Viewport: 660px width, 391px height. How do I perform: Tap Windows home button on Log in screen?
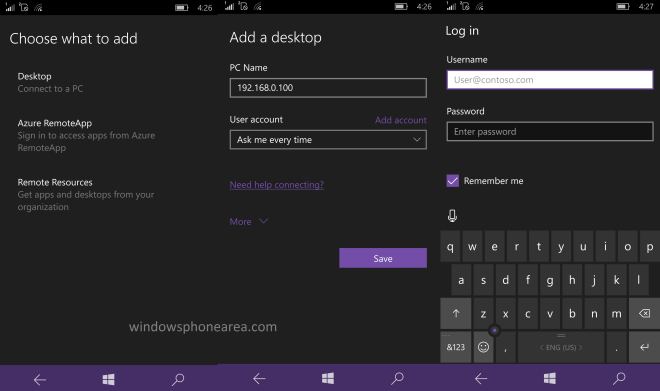pos(550,378)
